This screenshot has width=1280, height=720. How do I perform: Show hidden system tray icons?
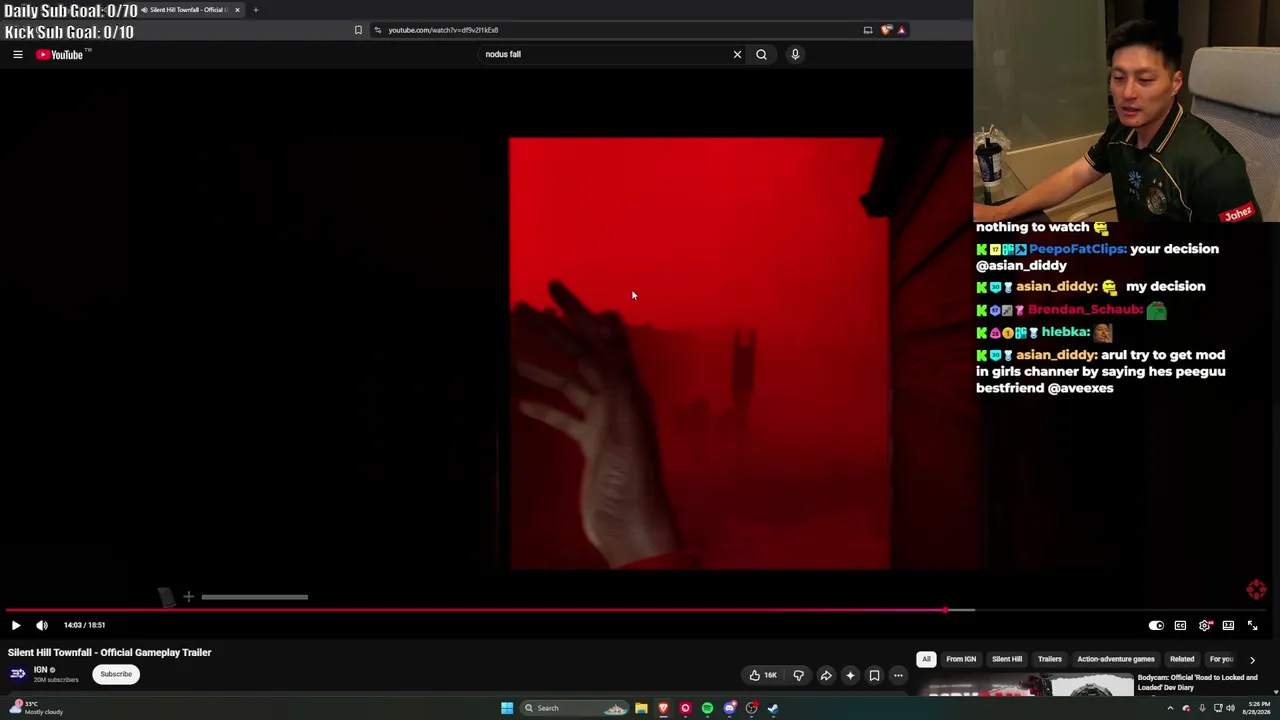click(1170, 708)
